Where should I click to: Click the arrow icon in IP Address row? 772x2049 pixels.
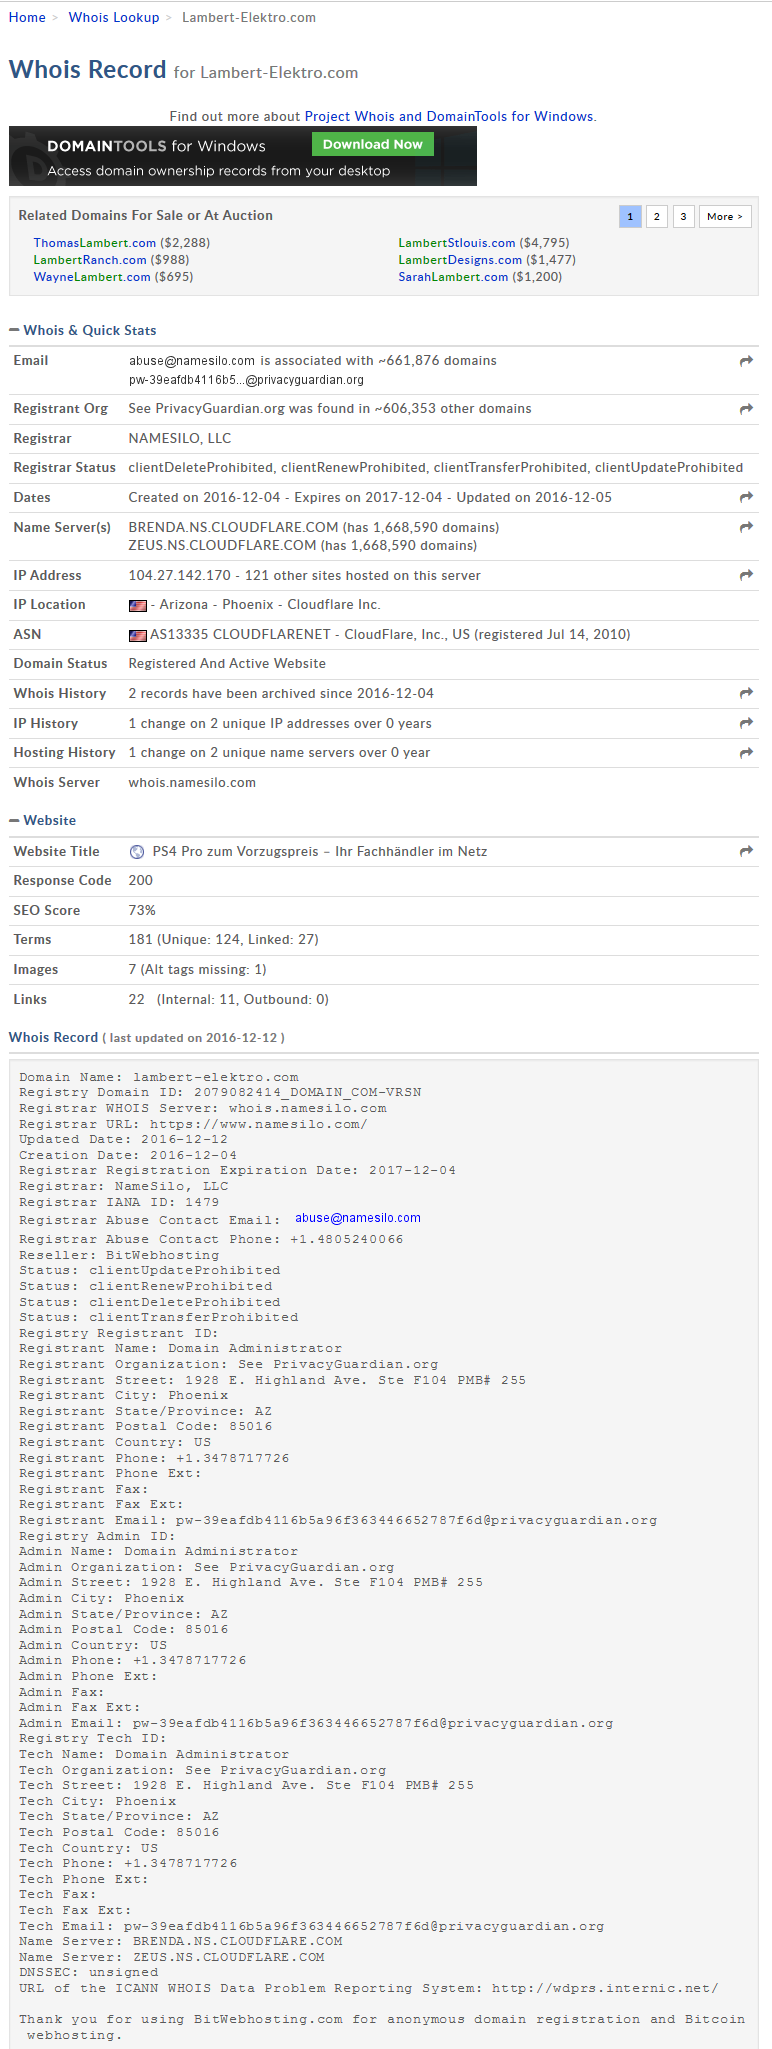746,575
